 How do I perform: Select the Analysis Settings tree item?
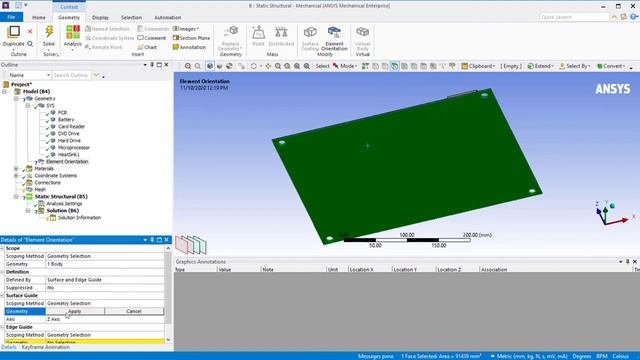64,204
